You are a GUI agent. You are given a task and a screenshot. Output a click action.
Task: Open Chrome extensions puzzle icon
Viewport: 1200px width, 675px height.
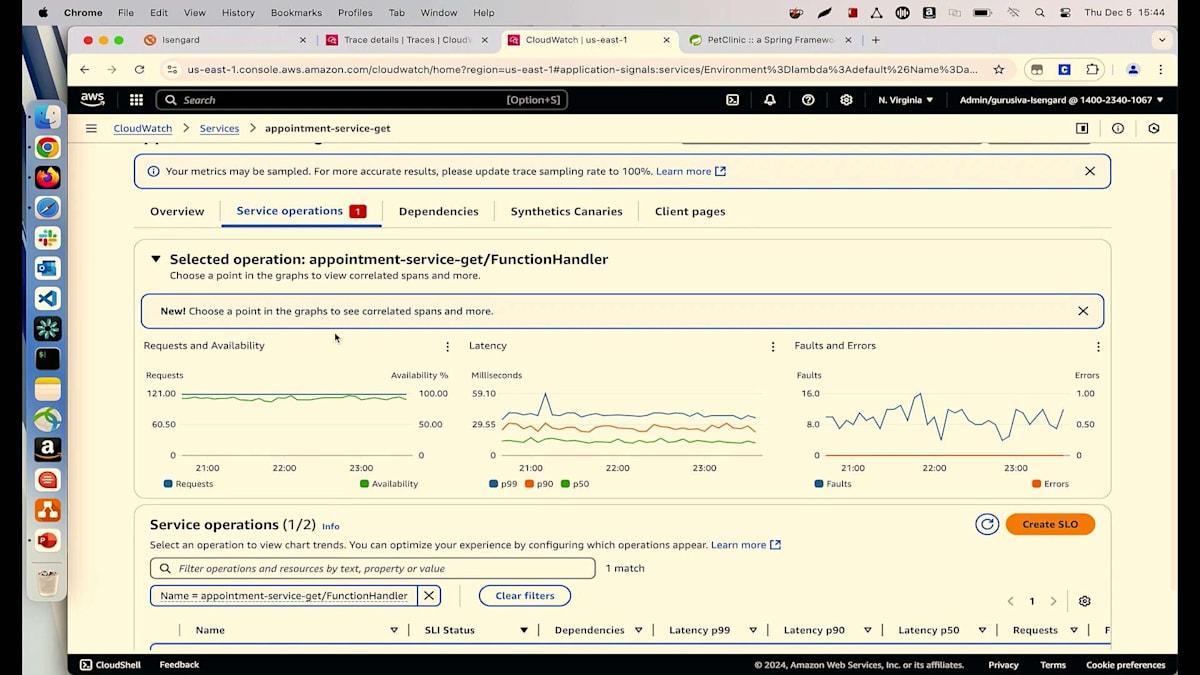pyautogui.click(x=1092, y=69)
